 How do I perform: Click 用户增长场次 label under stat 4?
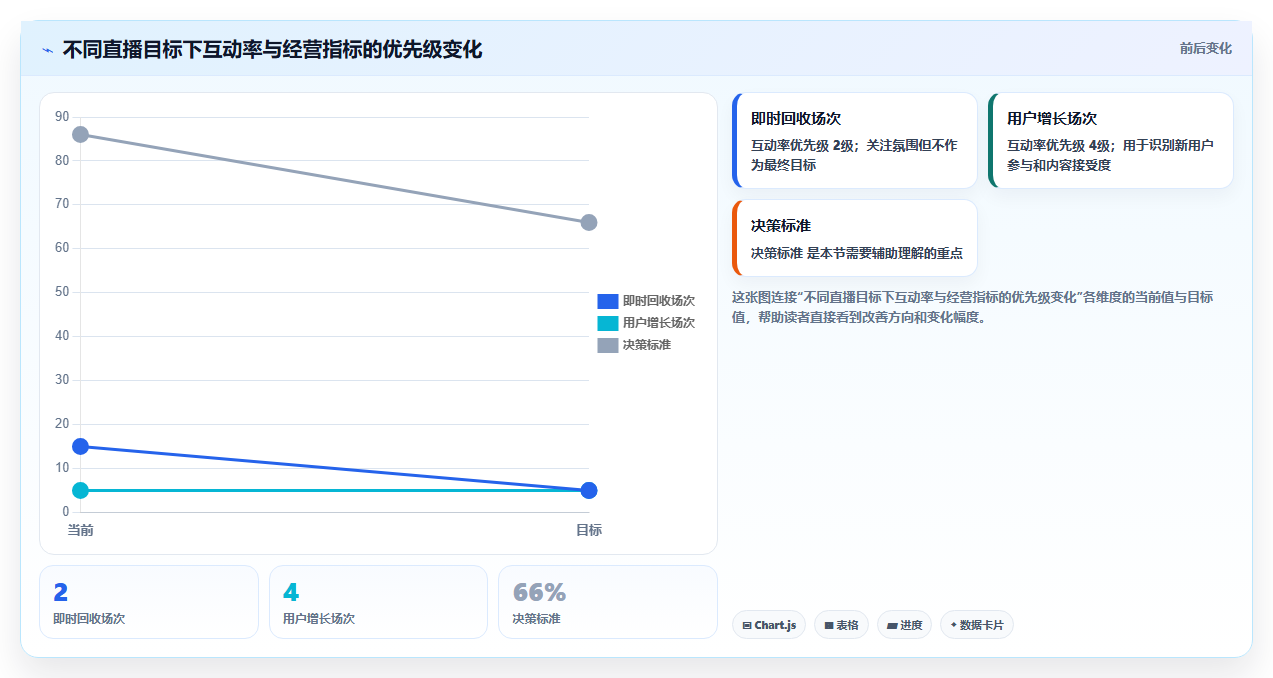pyautogui.click(x=319, y=619)
